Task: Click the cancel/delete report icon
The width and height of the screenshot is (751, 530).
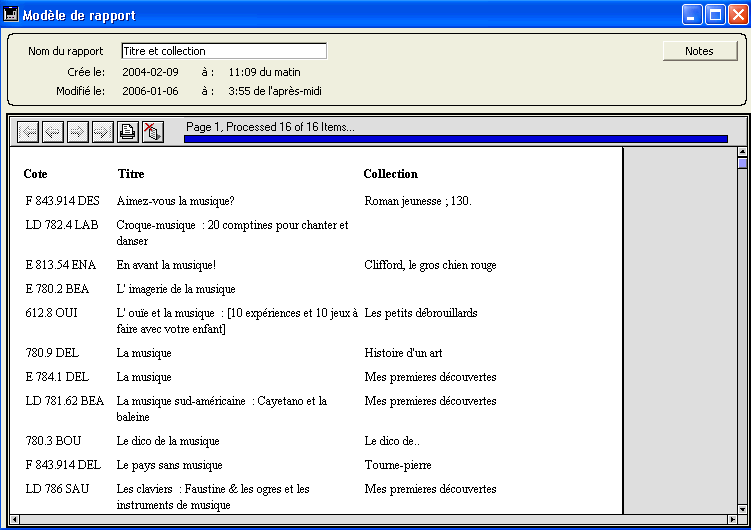Action: click(x=152, y=132)
